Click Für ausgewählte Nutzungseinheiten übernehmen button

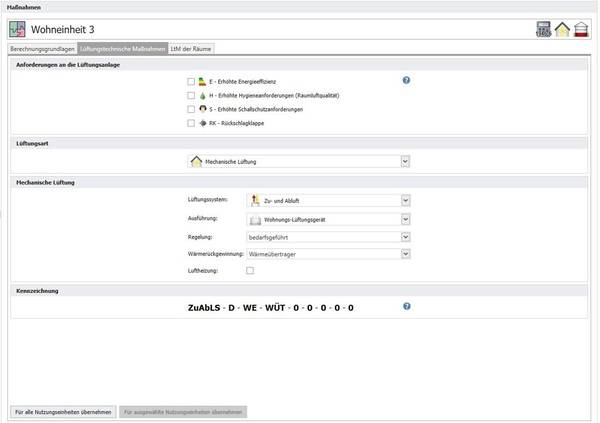(x=183, y=411)
